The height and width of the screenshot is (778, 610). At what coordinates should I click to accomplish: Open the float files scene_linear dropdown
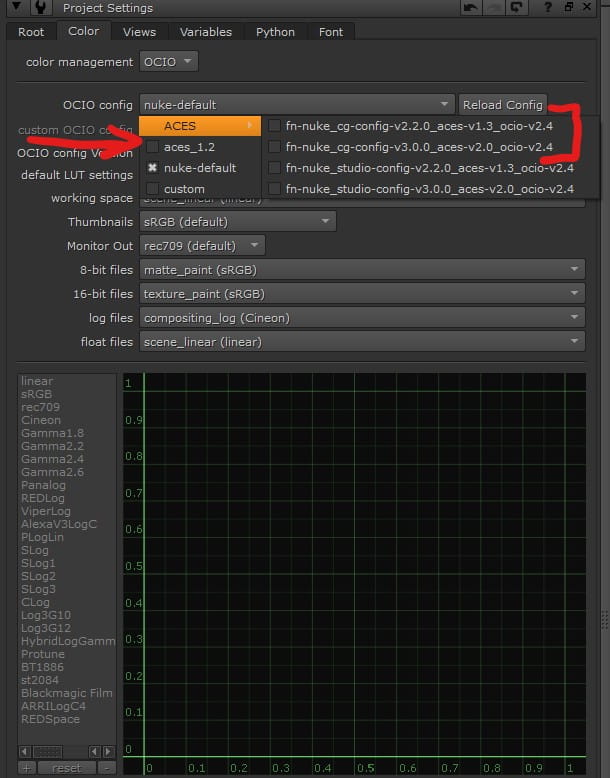pyautogui.click(x=362, y=341)
